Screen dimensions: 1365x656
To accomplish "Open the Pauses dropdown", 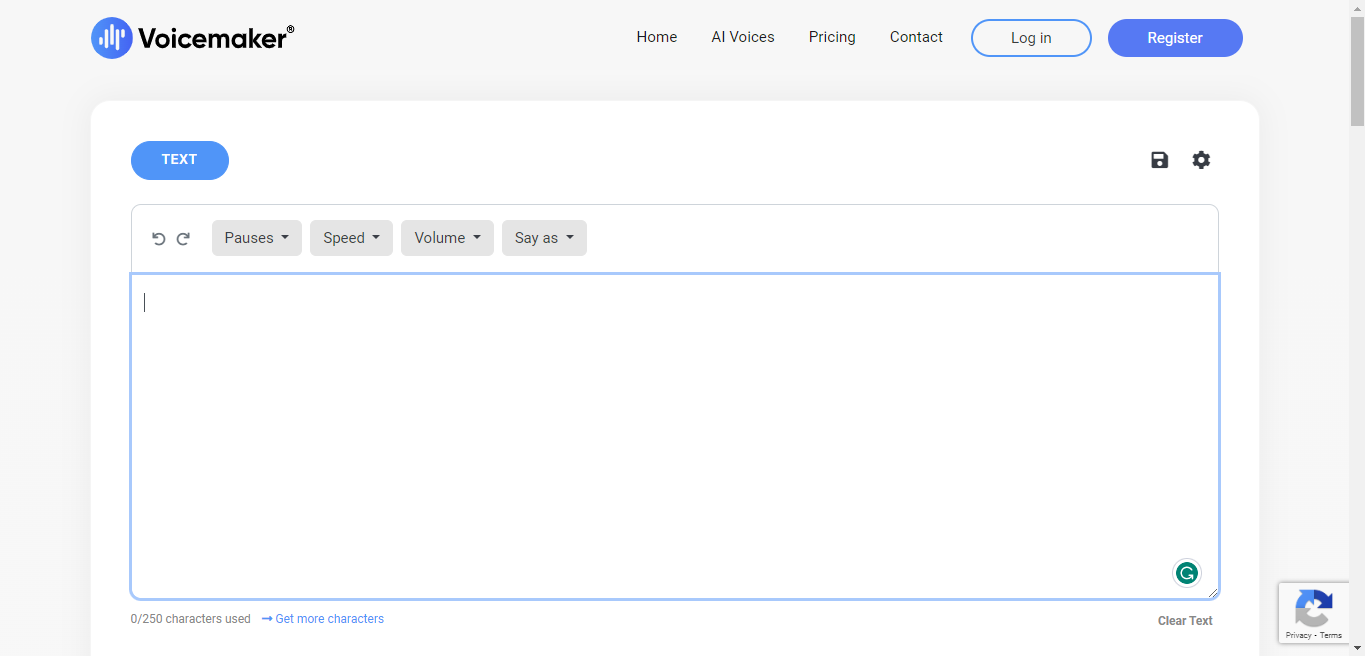I will coord(257,238).
